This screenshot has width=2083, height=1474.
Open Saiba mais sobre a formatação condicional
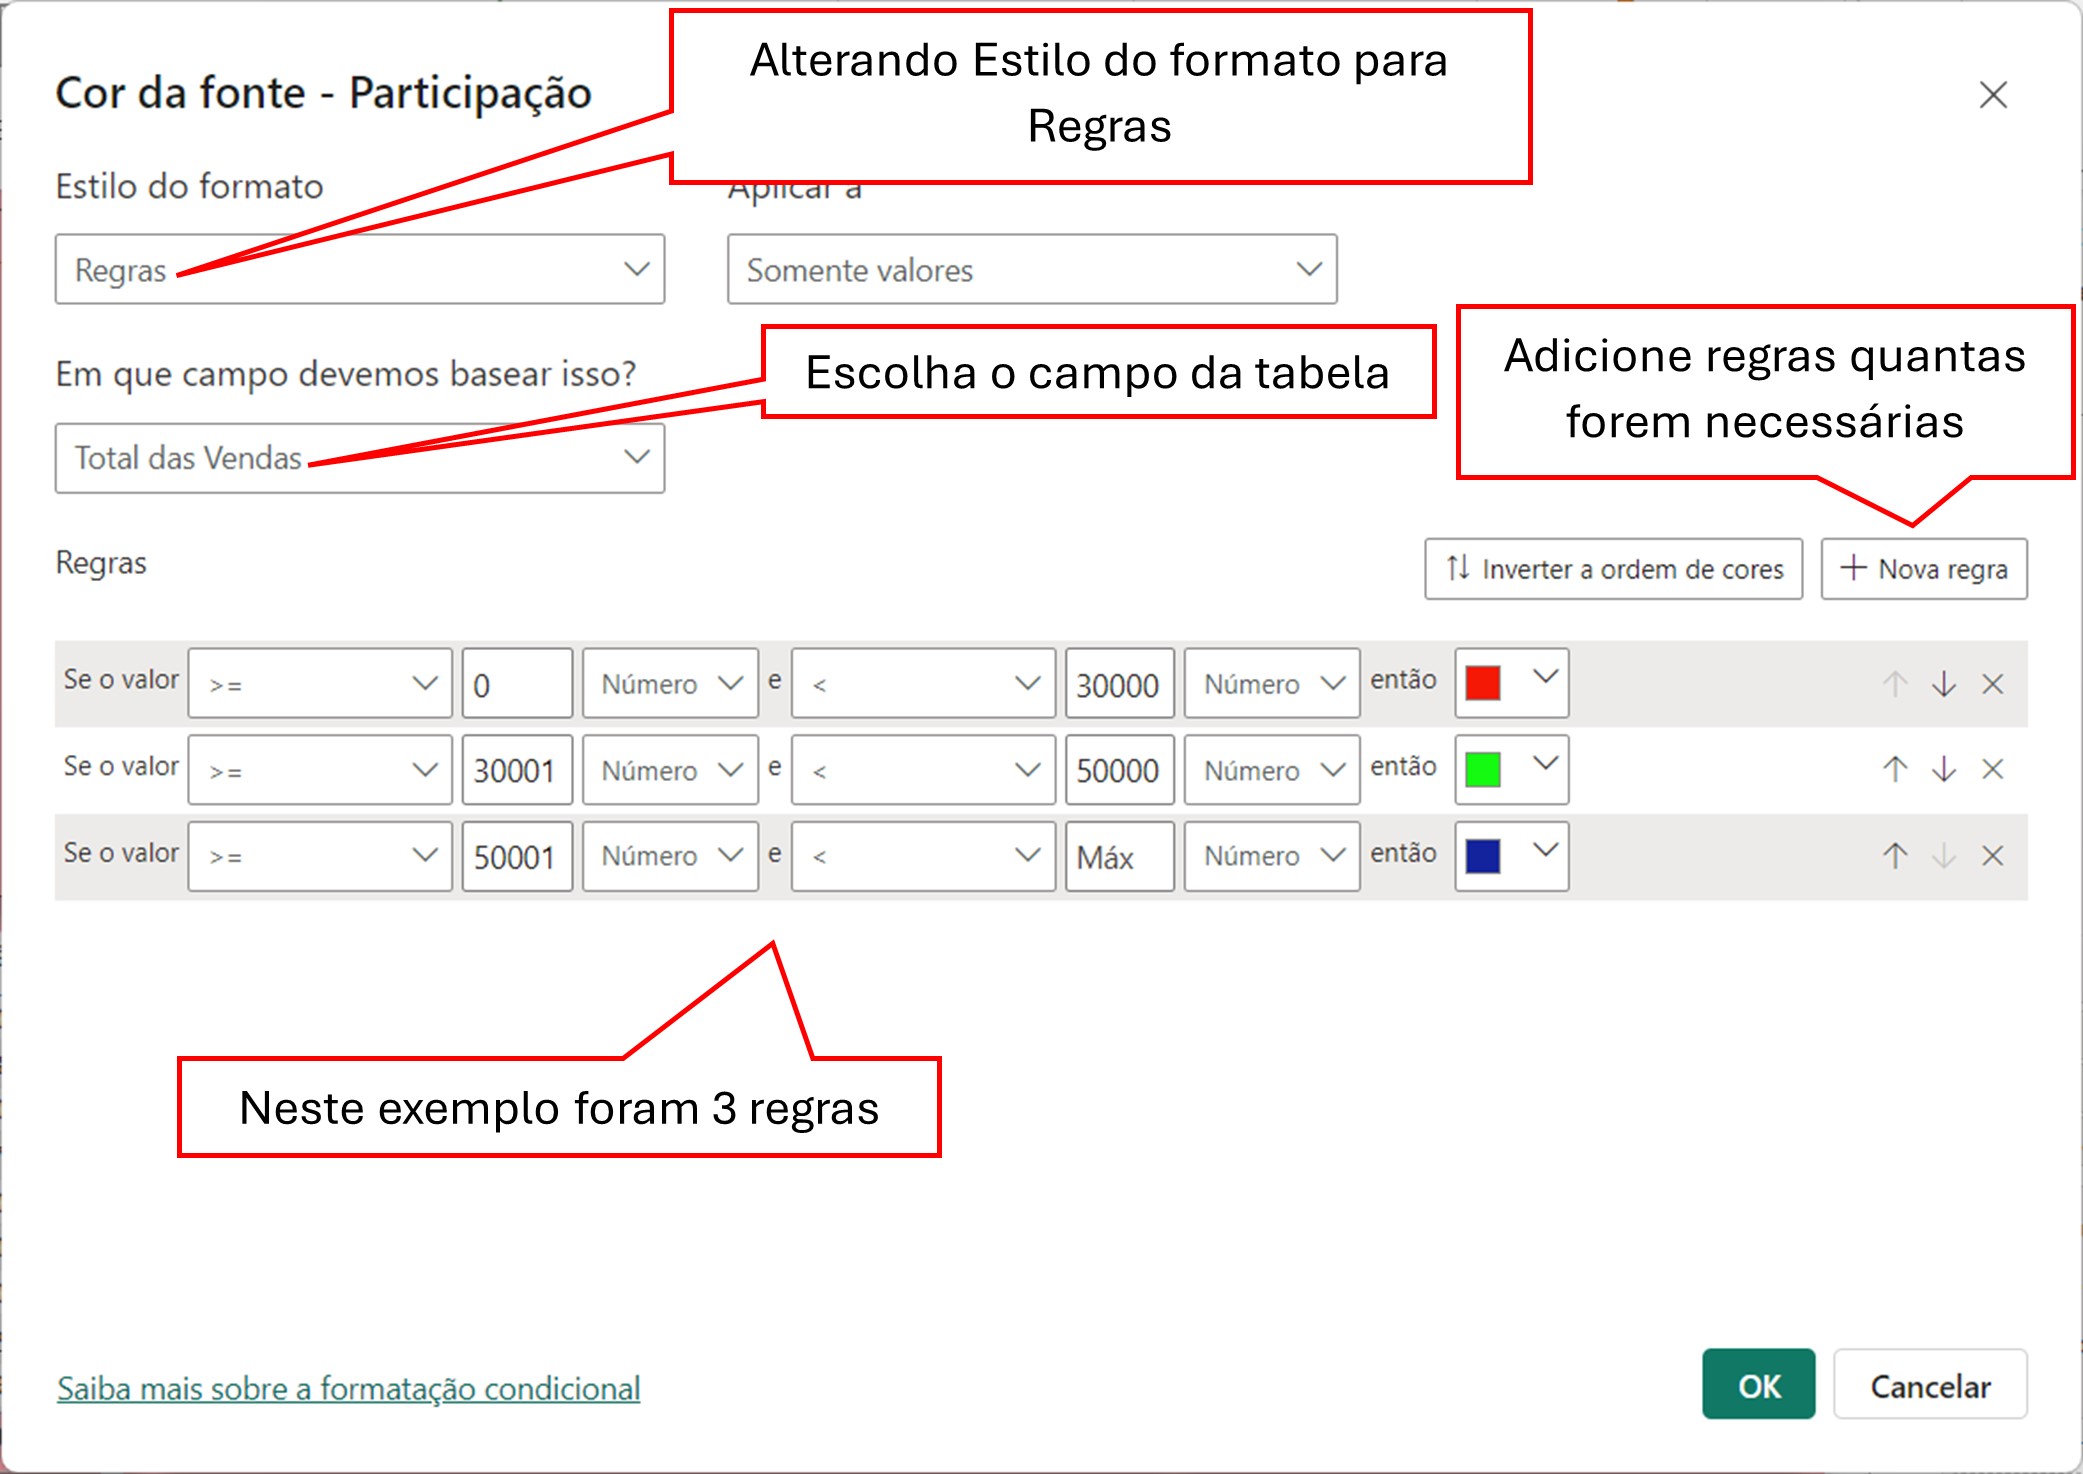point(348,1388)
